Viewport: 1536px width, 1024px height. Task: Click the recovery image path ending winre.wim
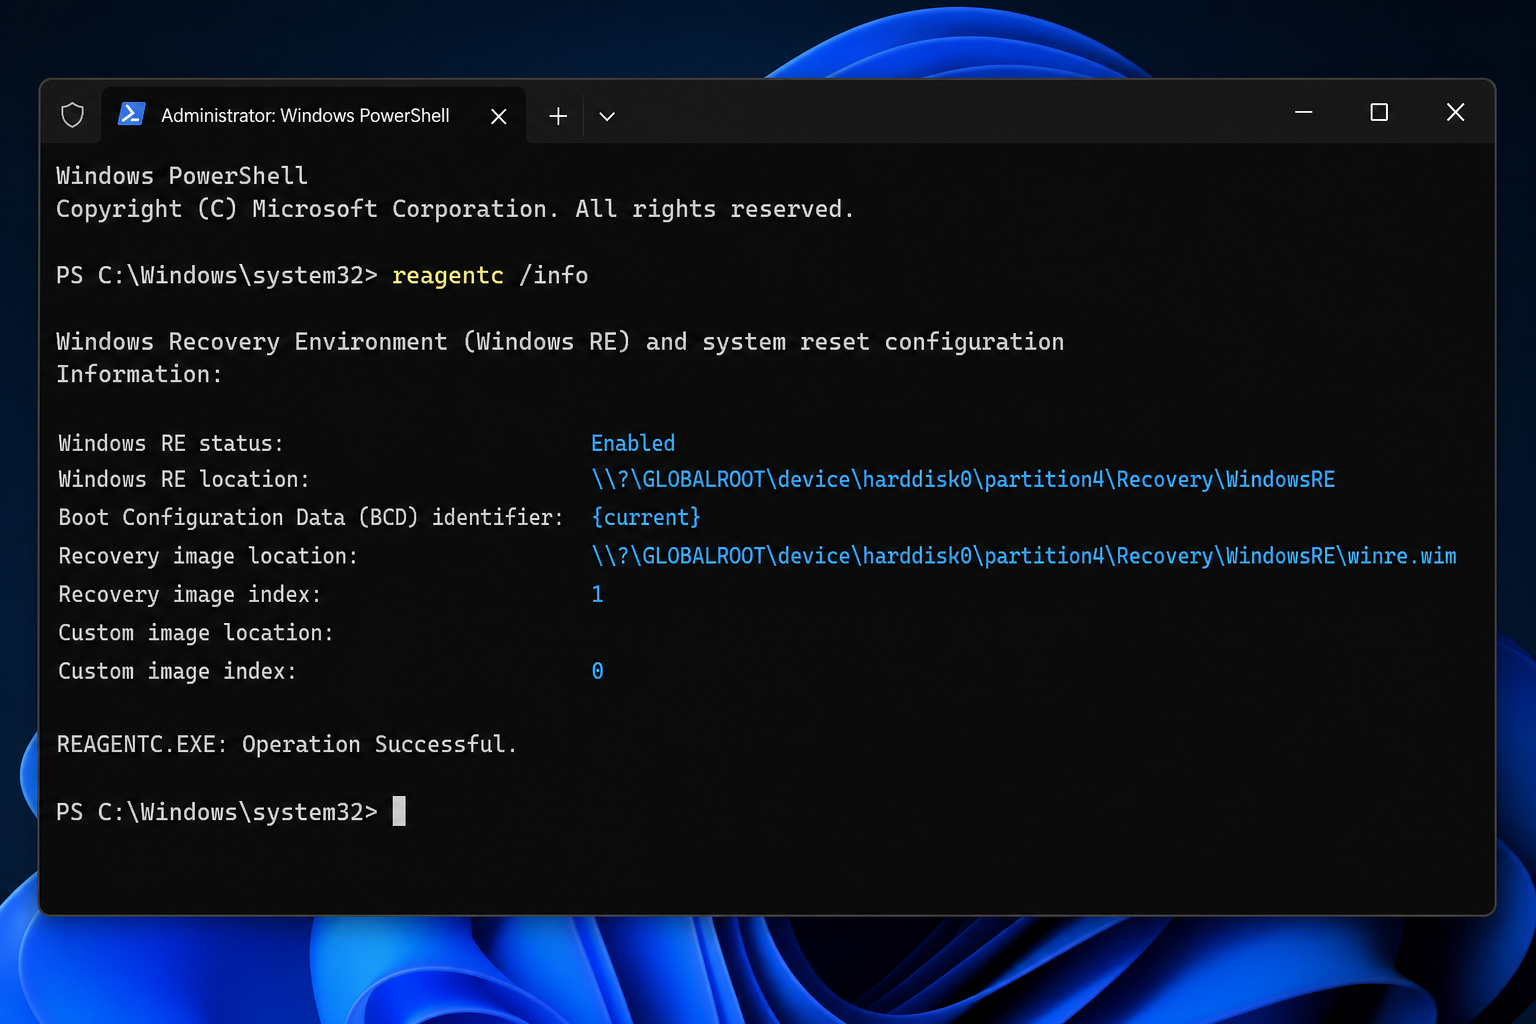(1024, 556)
